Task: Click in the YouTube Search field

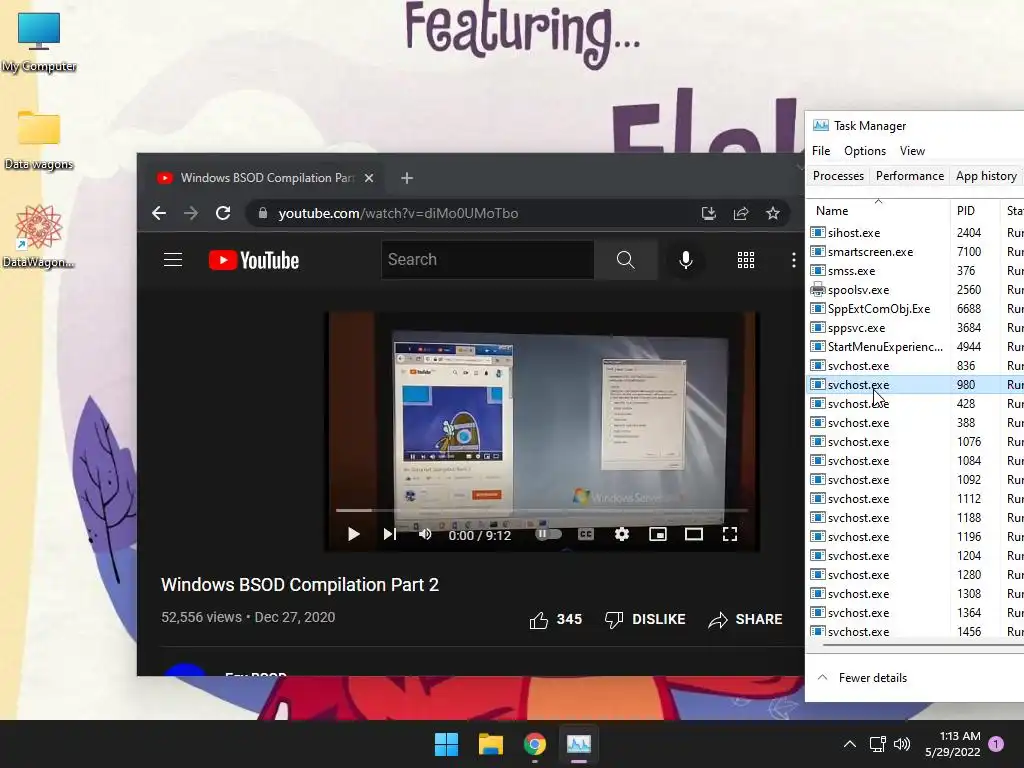Action: (487, 260)
